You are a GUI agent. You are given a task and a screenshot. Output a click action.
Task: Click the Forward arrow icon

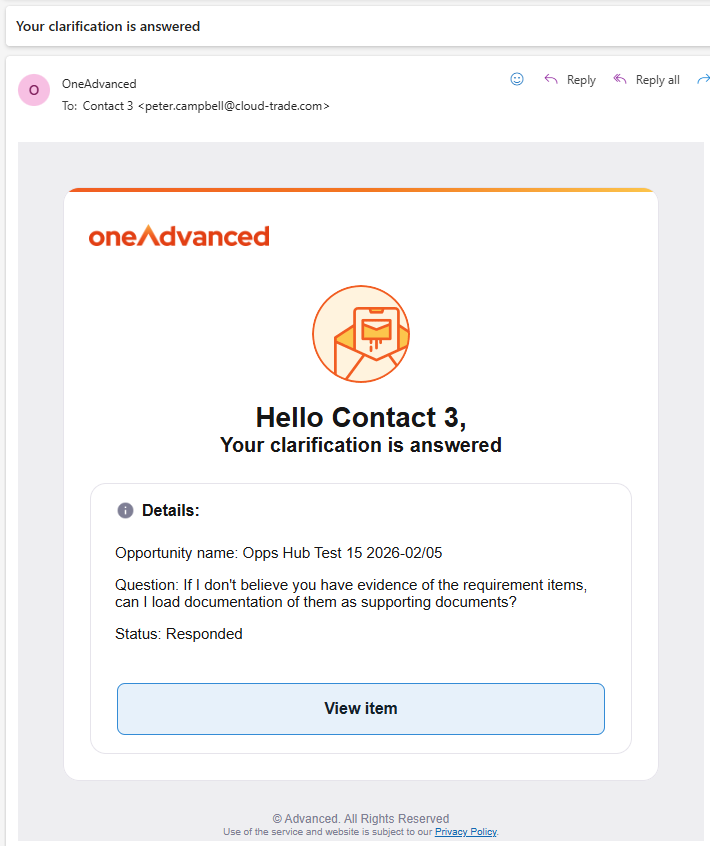click(x=702, y=80)
